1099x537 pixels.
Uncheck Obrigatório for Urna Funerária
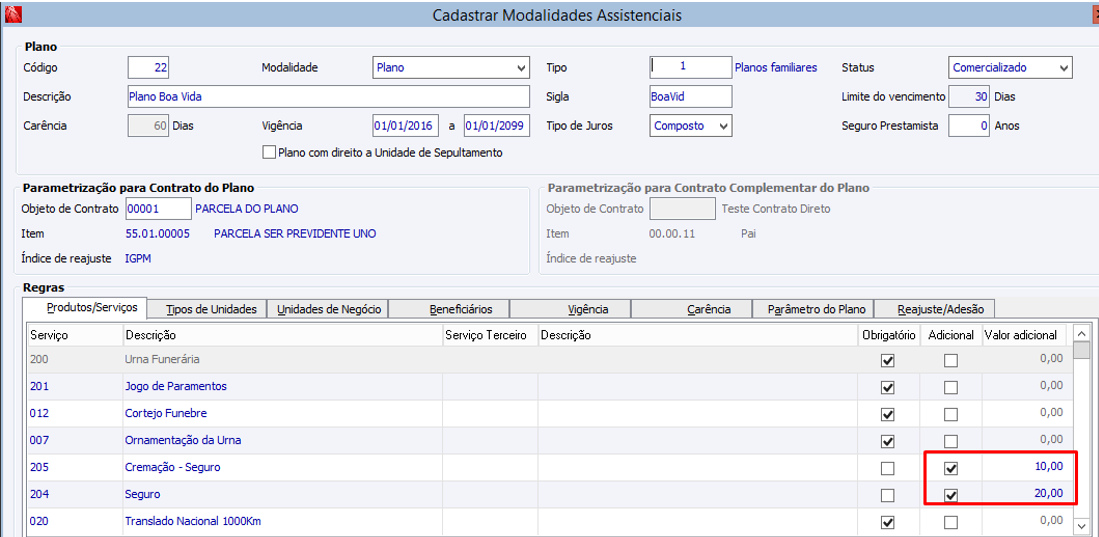click(887, 360)
